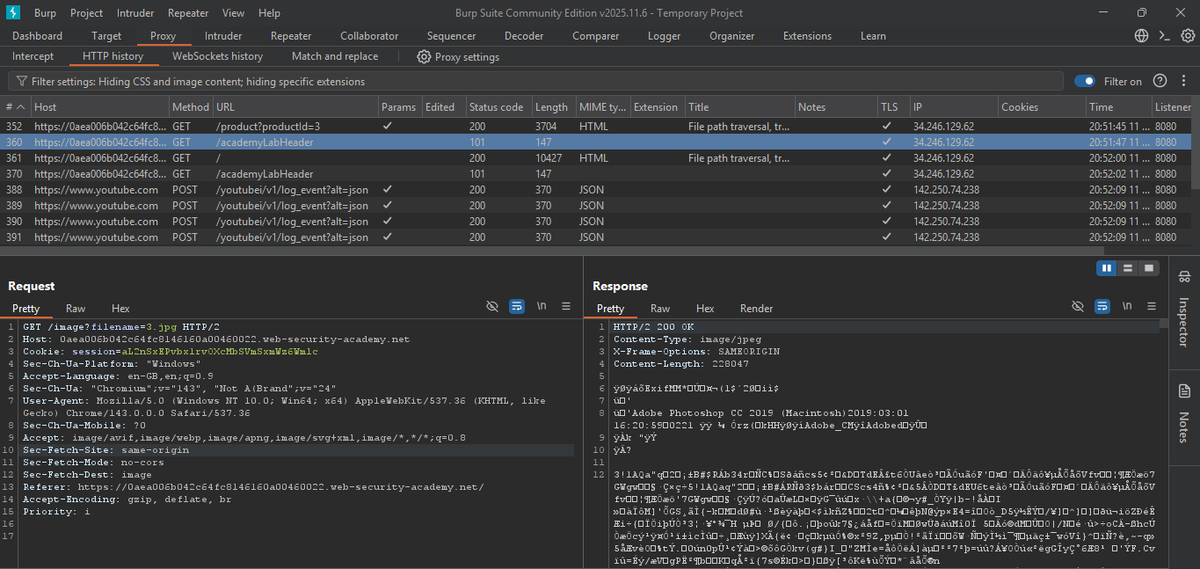Viewport: 1200px width, 569px height.
Task: Open the filter help question mark icon
Action: click(1159, 81)
